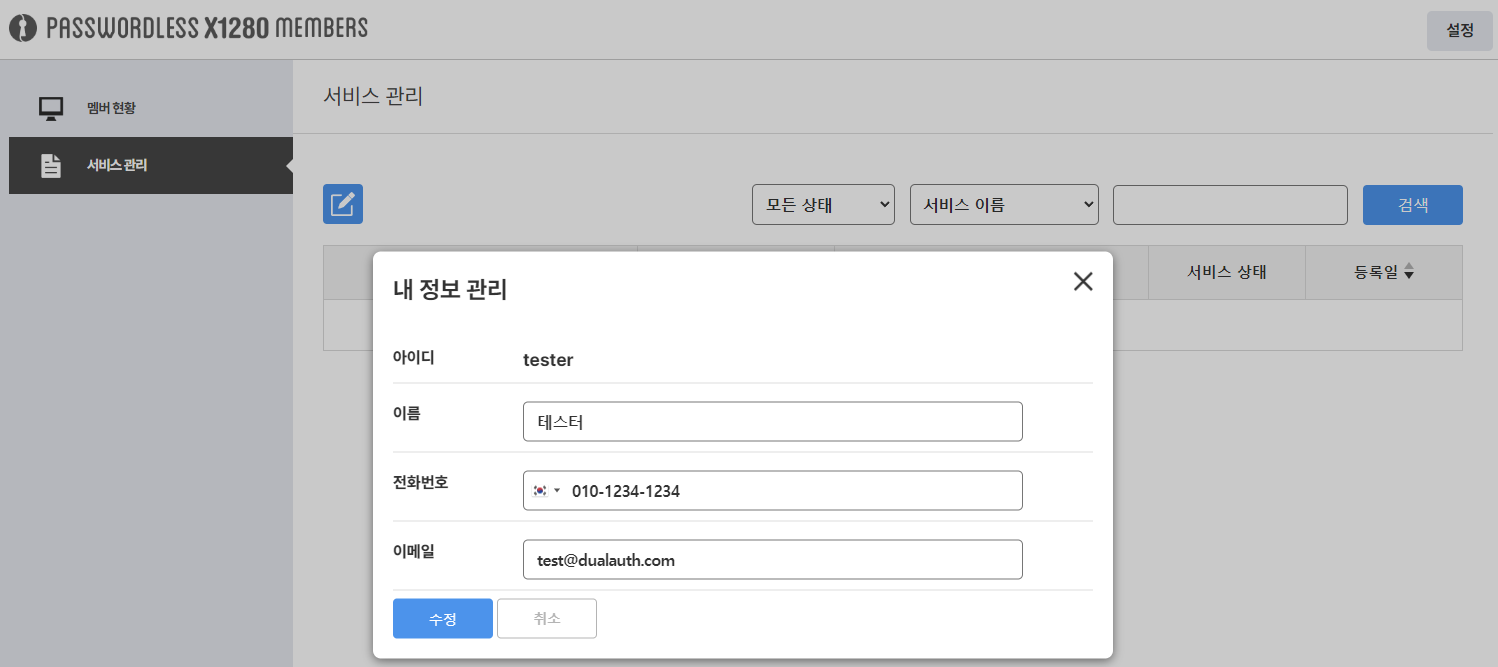Screen dimensions: 1498x667
Task: Click the 내 정보 관리 dialog title
Action: [450, 290]
